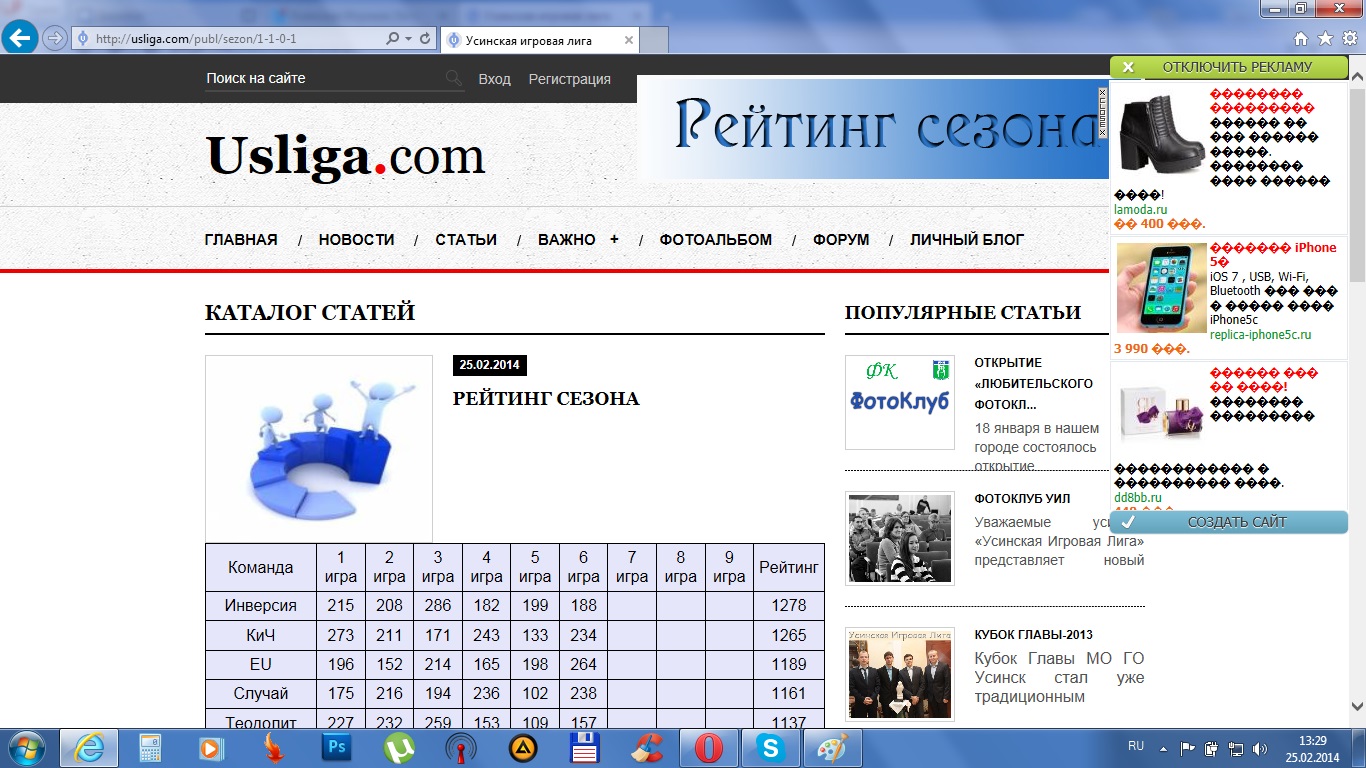This screenshot has width=1366, height=768.
Task: Open uTorrent from the taskbar
Action: (399, 747)
